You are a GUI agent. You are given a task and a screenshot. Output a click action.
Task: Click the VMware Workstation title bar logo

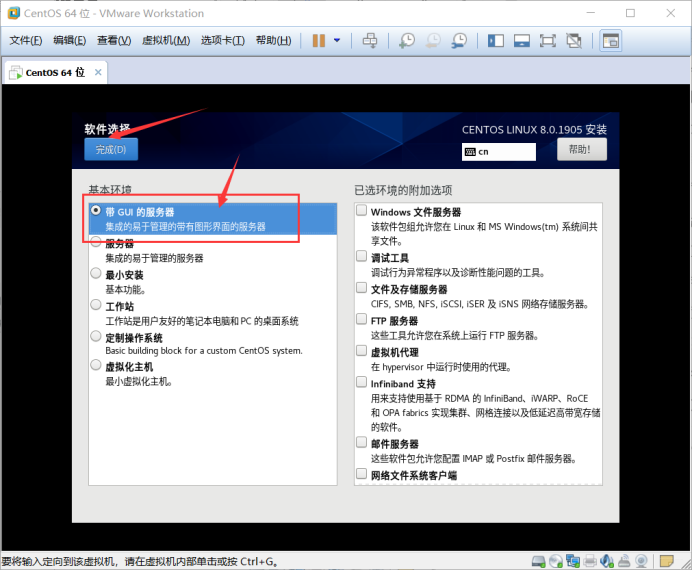tap(14, 13)
